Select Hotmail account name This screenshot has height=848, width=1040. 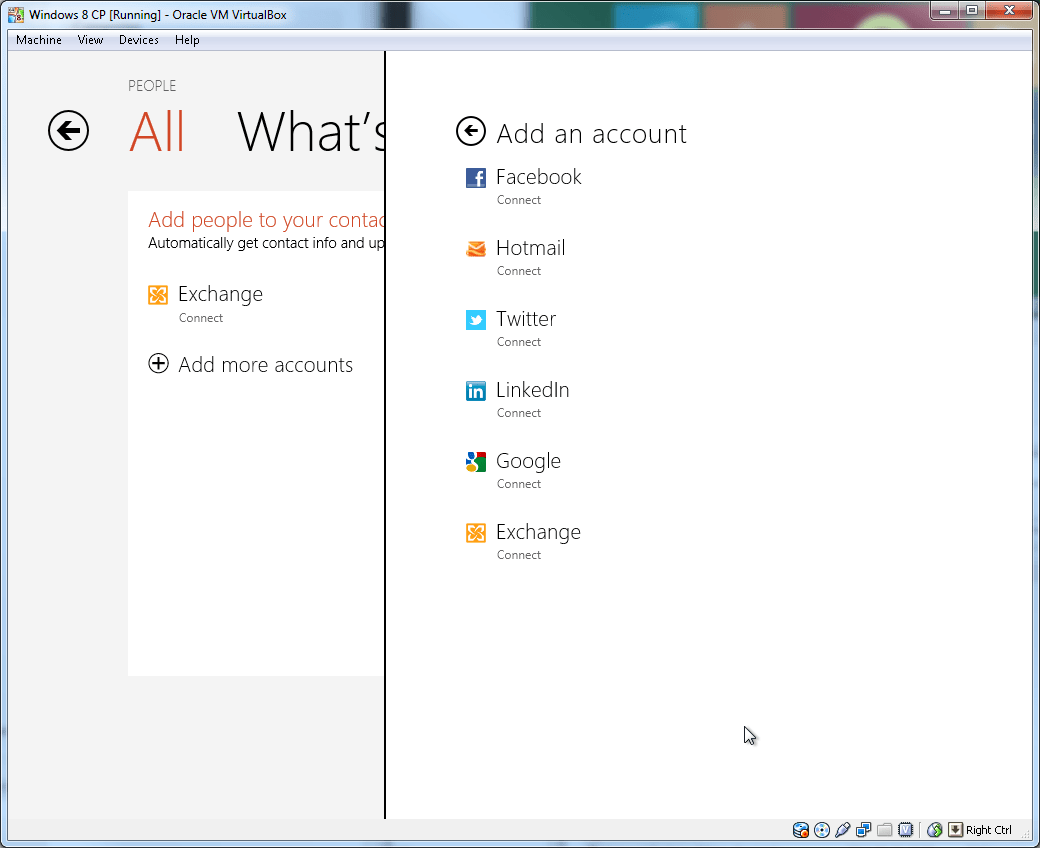coord(531,248)
